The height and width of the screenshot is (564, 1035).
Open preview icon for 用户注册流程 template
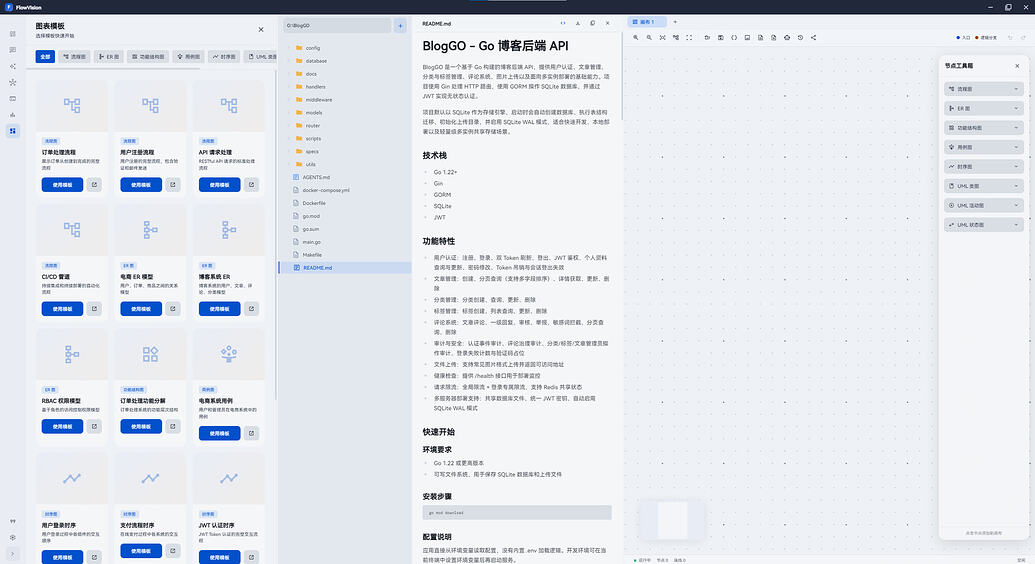point(173,185)
